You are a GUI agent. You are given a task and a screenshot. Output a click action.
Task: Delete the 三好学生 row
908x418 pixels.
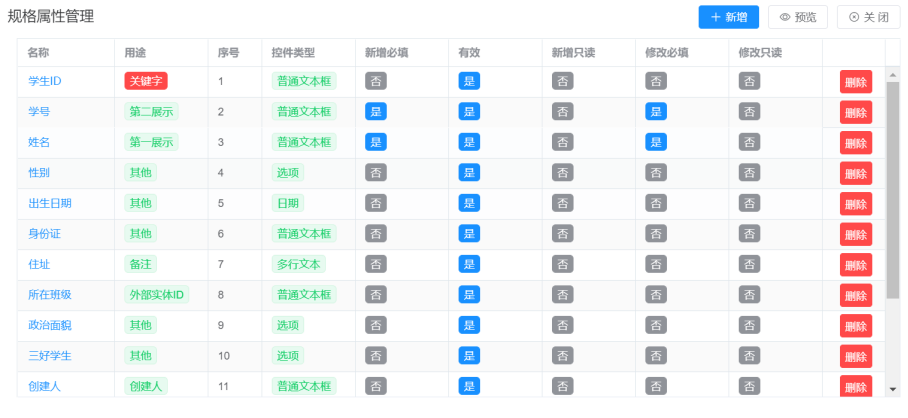point(856,356)
